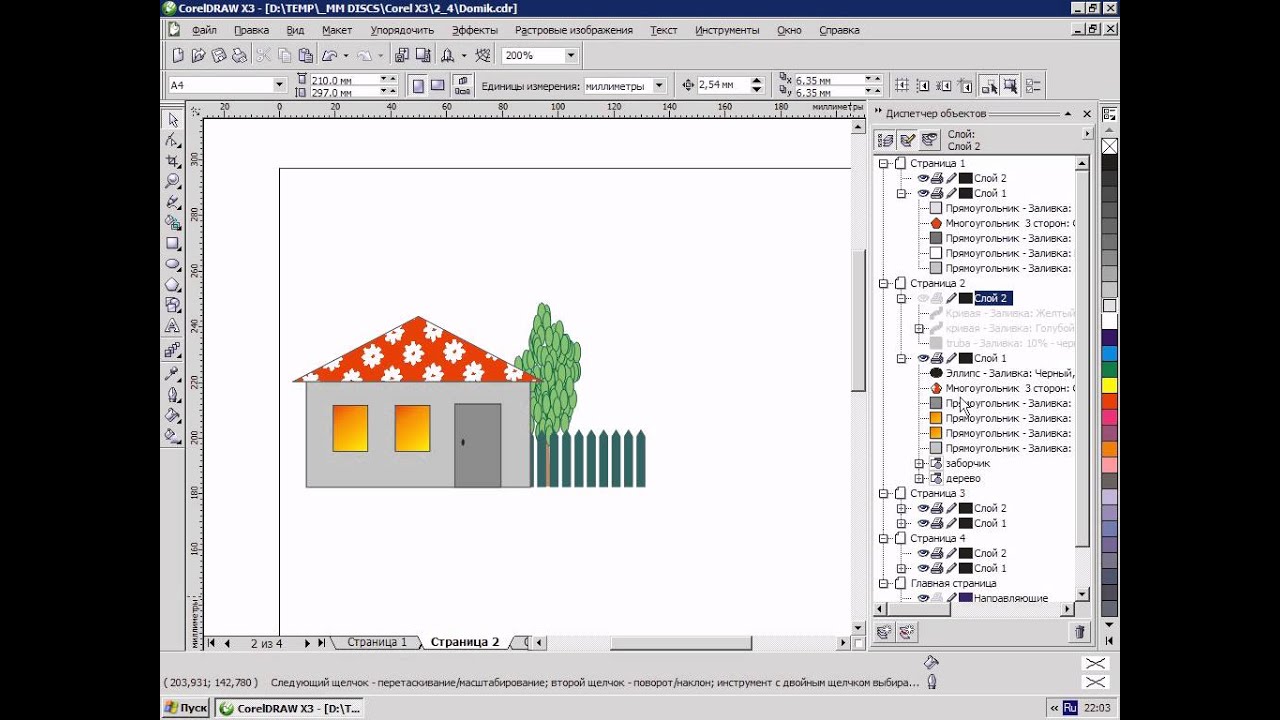The width and height of the screenshot is (1280, 720).
Task: Click the Пуск start button
Action: (x=186, y=708)
